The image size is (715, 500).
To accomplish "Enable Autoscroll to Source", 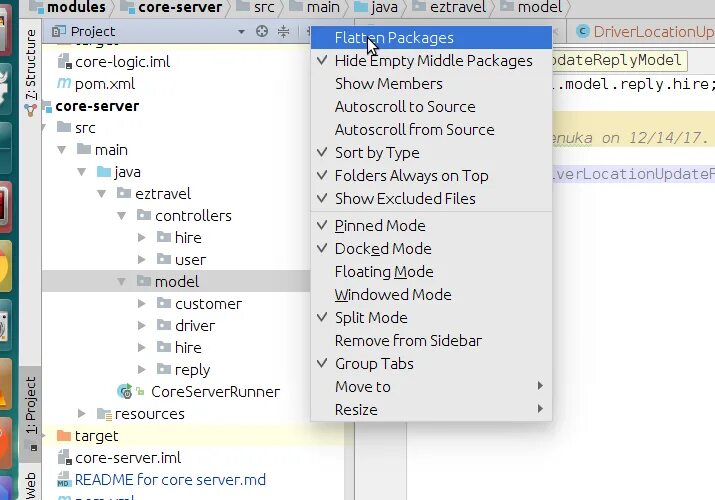I will (431, 106).
